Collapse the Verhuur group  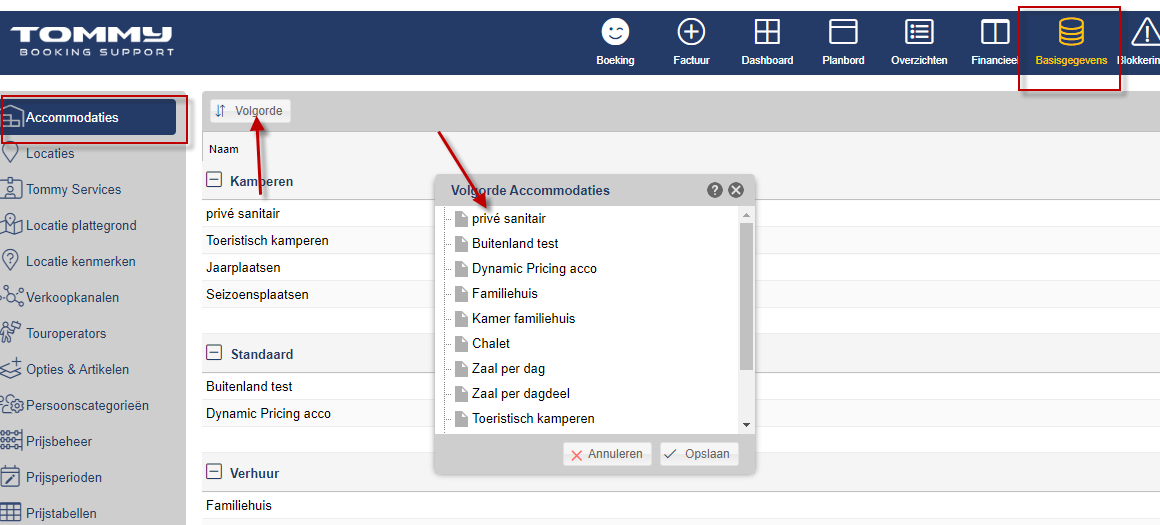(x=214, y=472)
